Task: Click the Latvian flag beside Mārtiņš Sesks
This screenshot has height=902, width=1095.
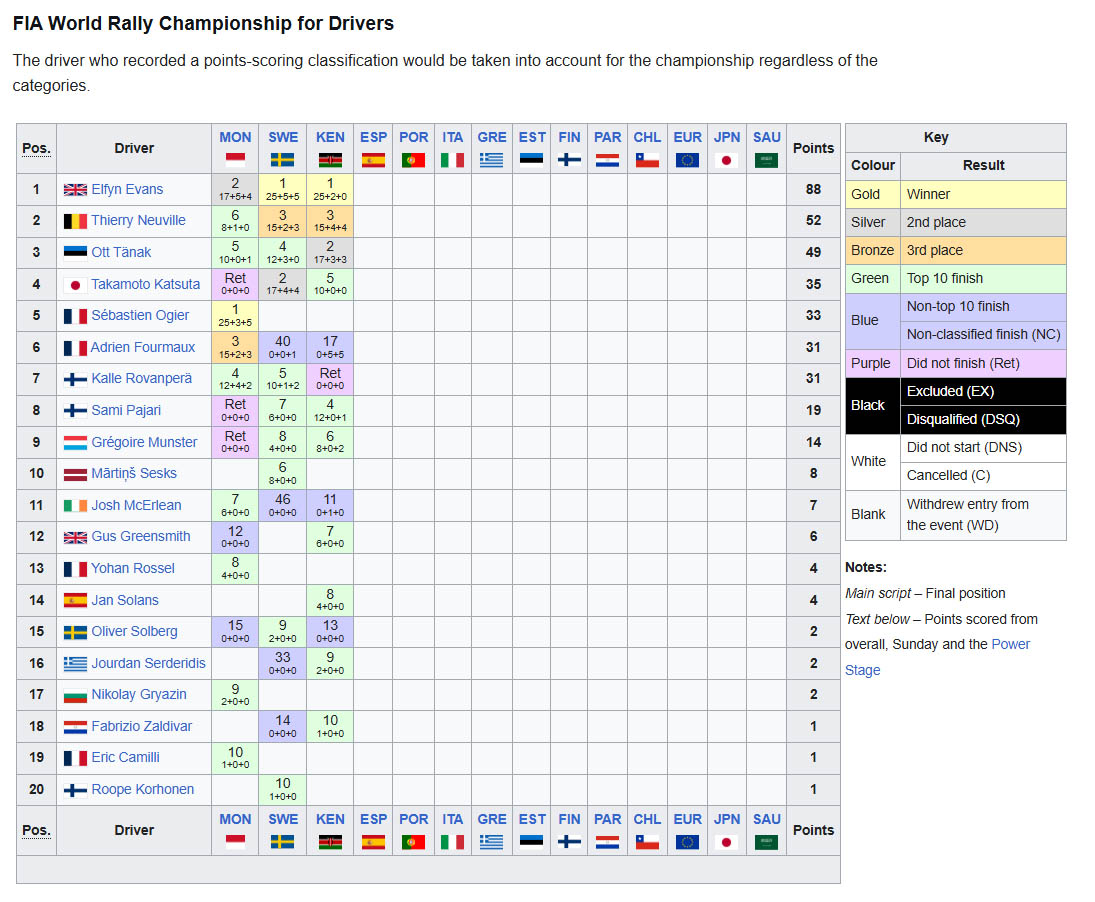Action: click(x=75, y=473)
